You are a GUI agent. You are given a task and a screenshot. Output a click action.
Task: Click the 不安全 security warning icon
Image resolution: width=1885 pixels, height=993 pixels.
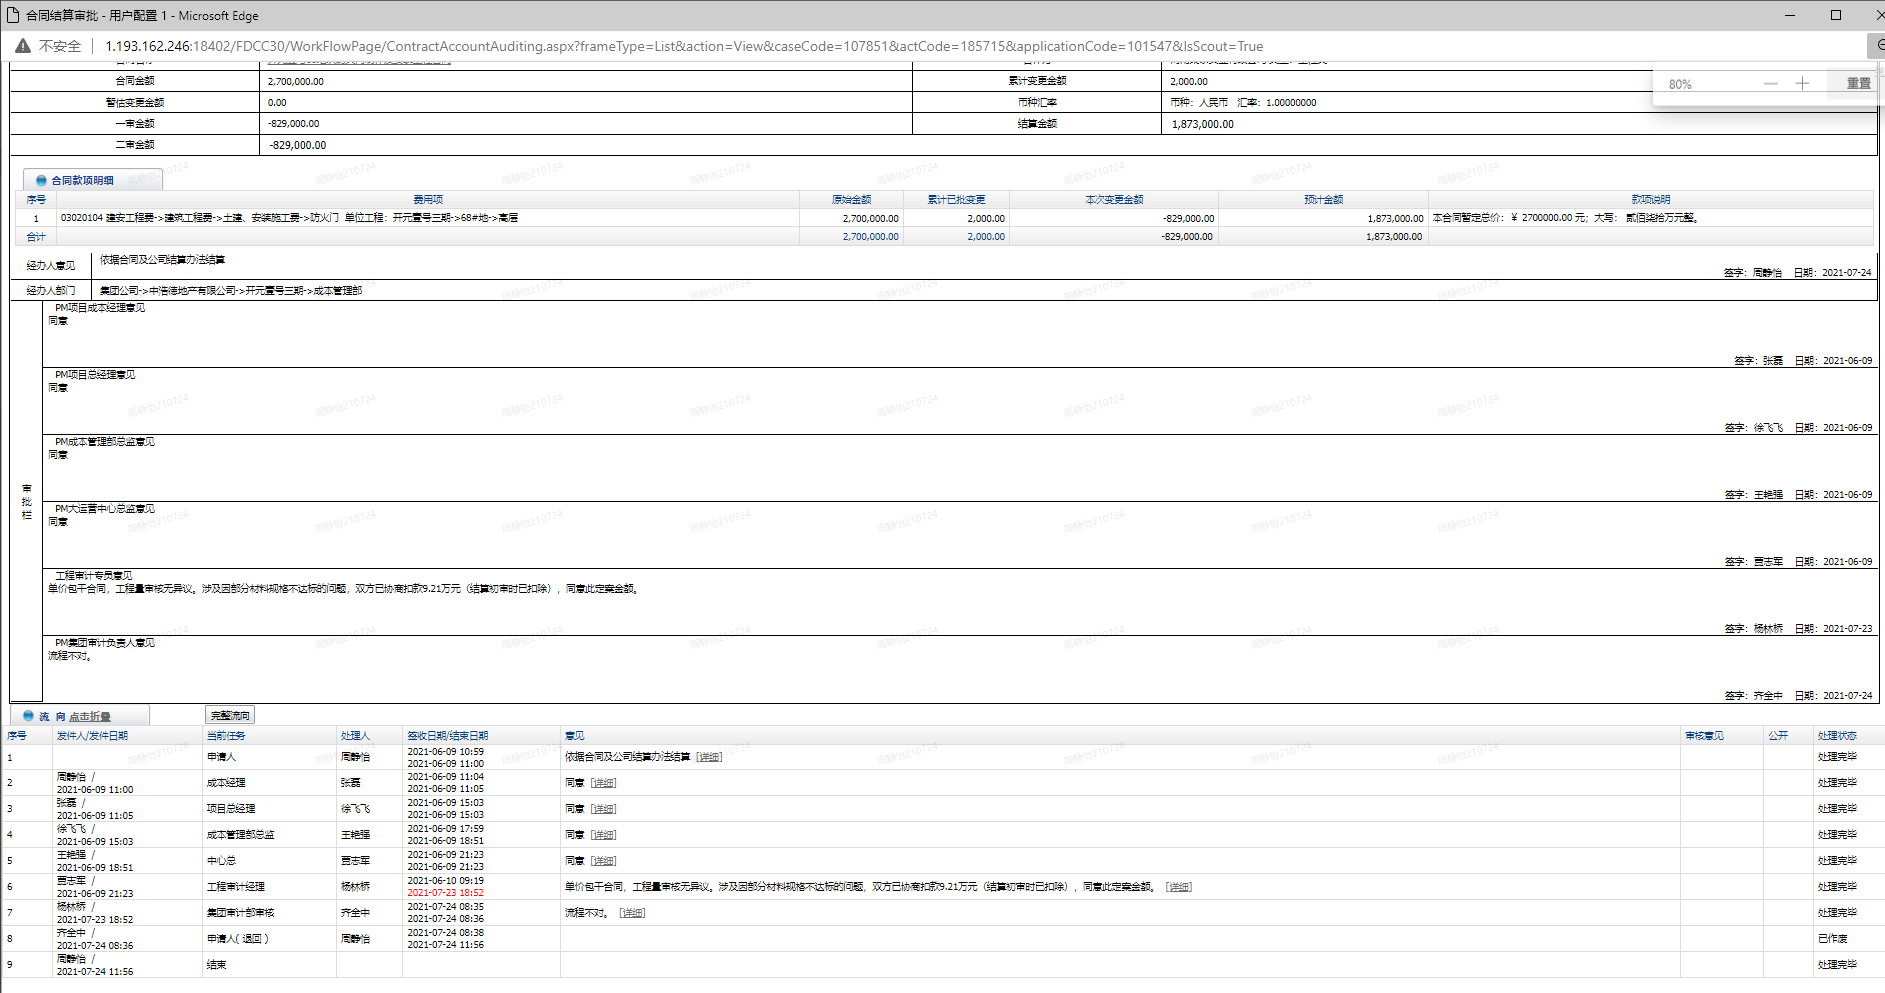(x=23, y=46)
